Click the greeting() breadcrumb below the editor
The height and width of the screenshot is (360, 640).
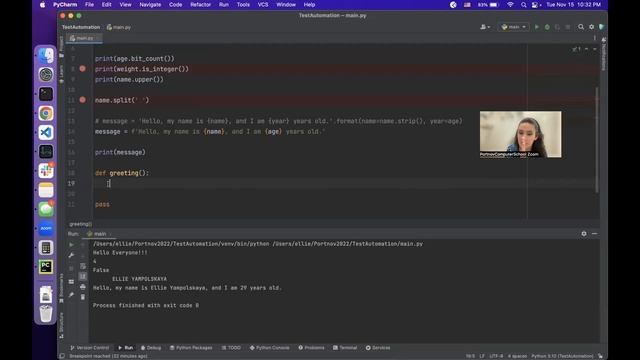tap(80, 224)
